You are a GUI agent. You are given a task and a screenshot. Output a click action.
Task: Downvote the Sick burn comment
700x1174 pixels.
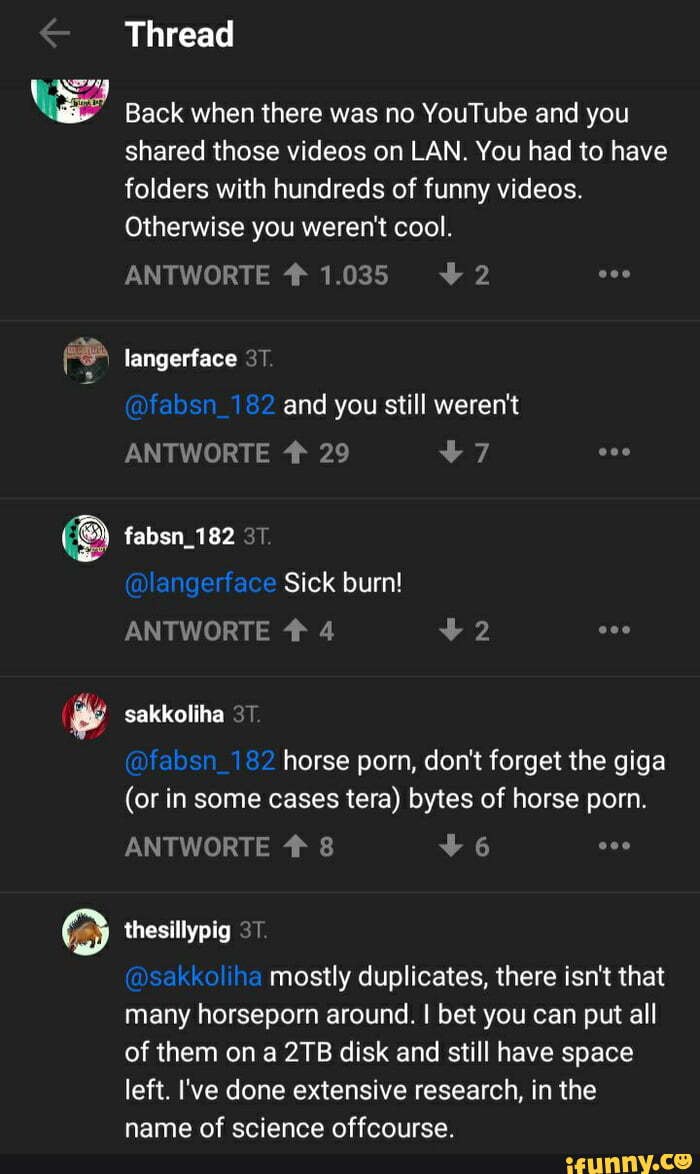coord(450,631)
